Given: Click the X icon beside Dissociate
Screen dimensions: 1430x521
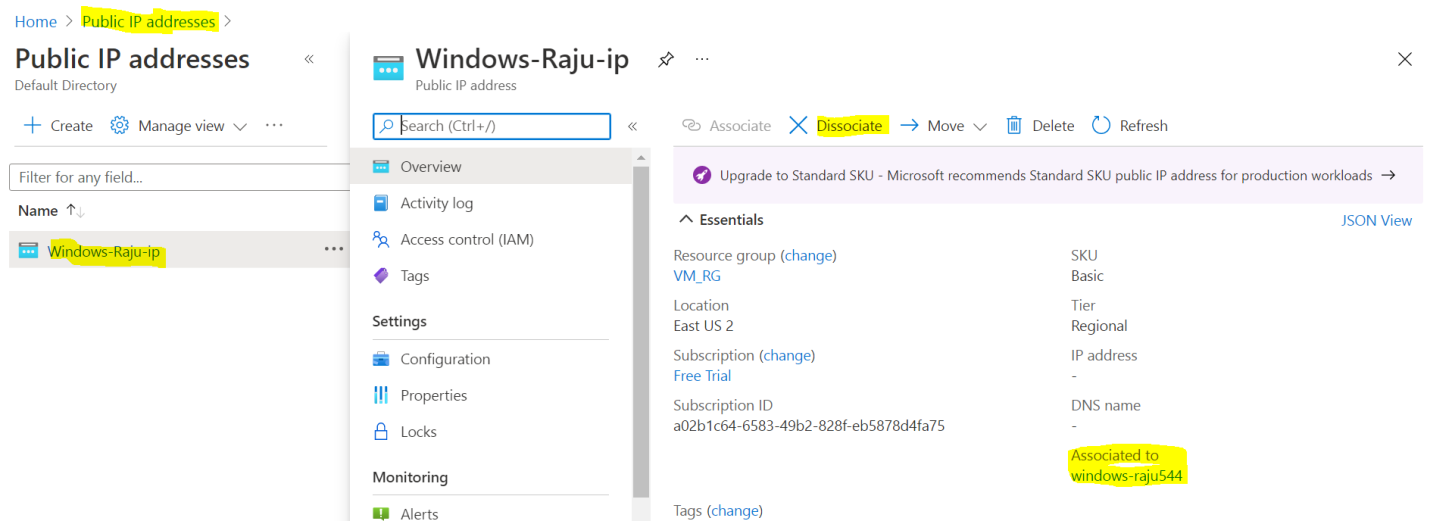Looking at the screenshot, I should point(798,125).
